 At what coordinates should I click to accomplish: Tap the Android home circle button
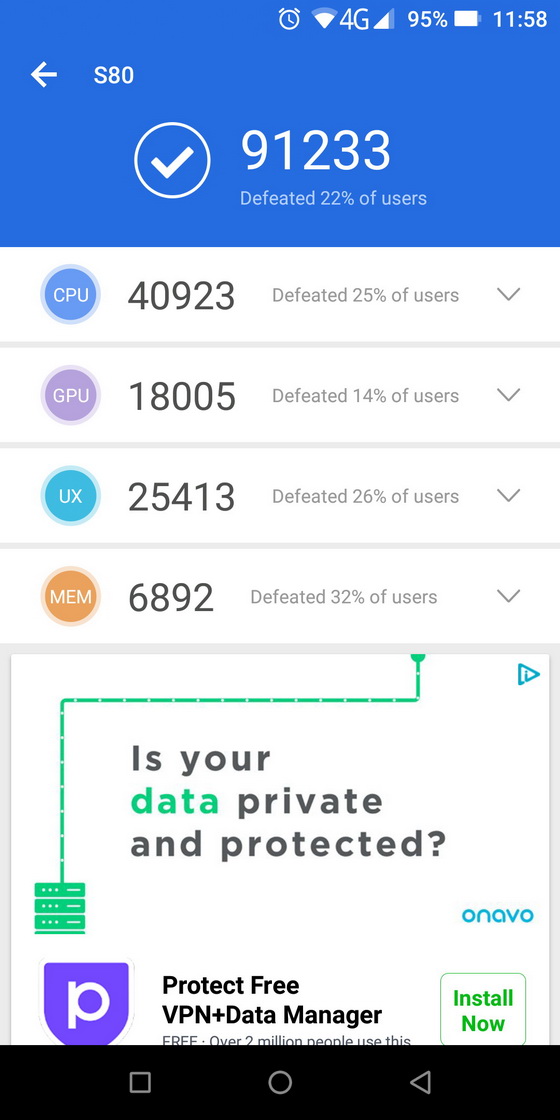coord(280,1082)
